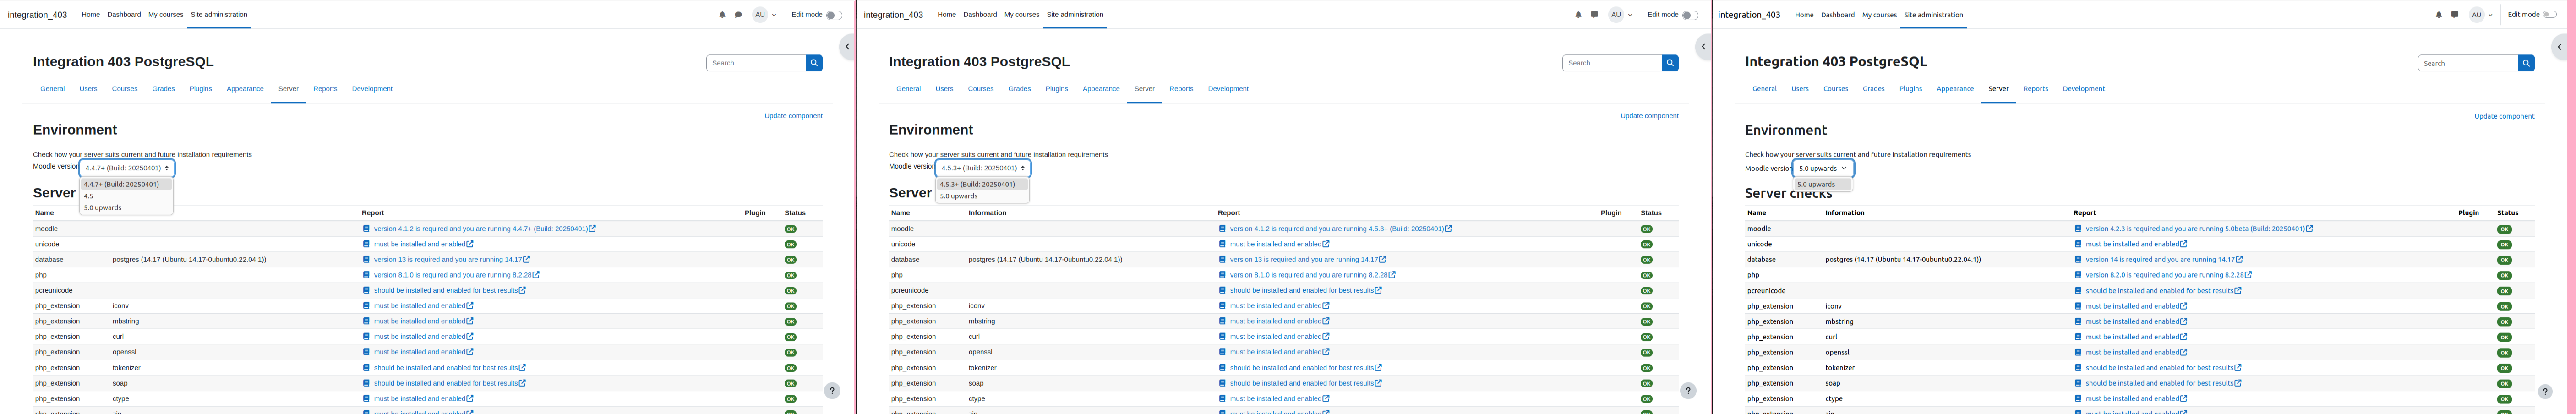Viewport: 2576px width, 414px height.
Task: Click search magnifier button in the 4.4.7+ window
Action: click(x=814, y=63)
